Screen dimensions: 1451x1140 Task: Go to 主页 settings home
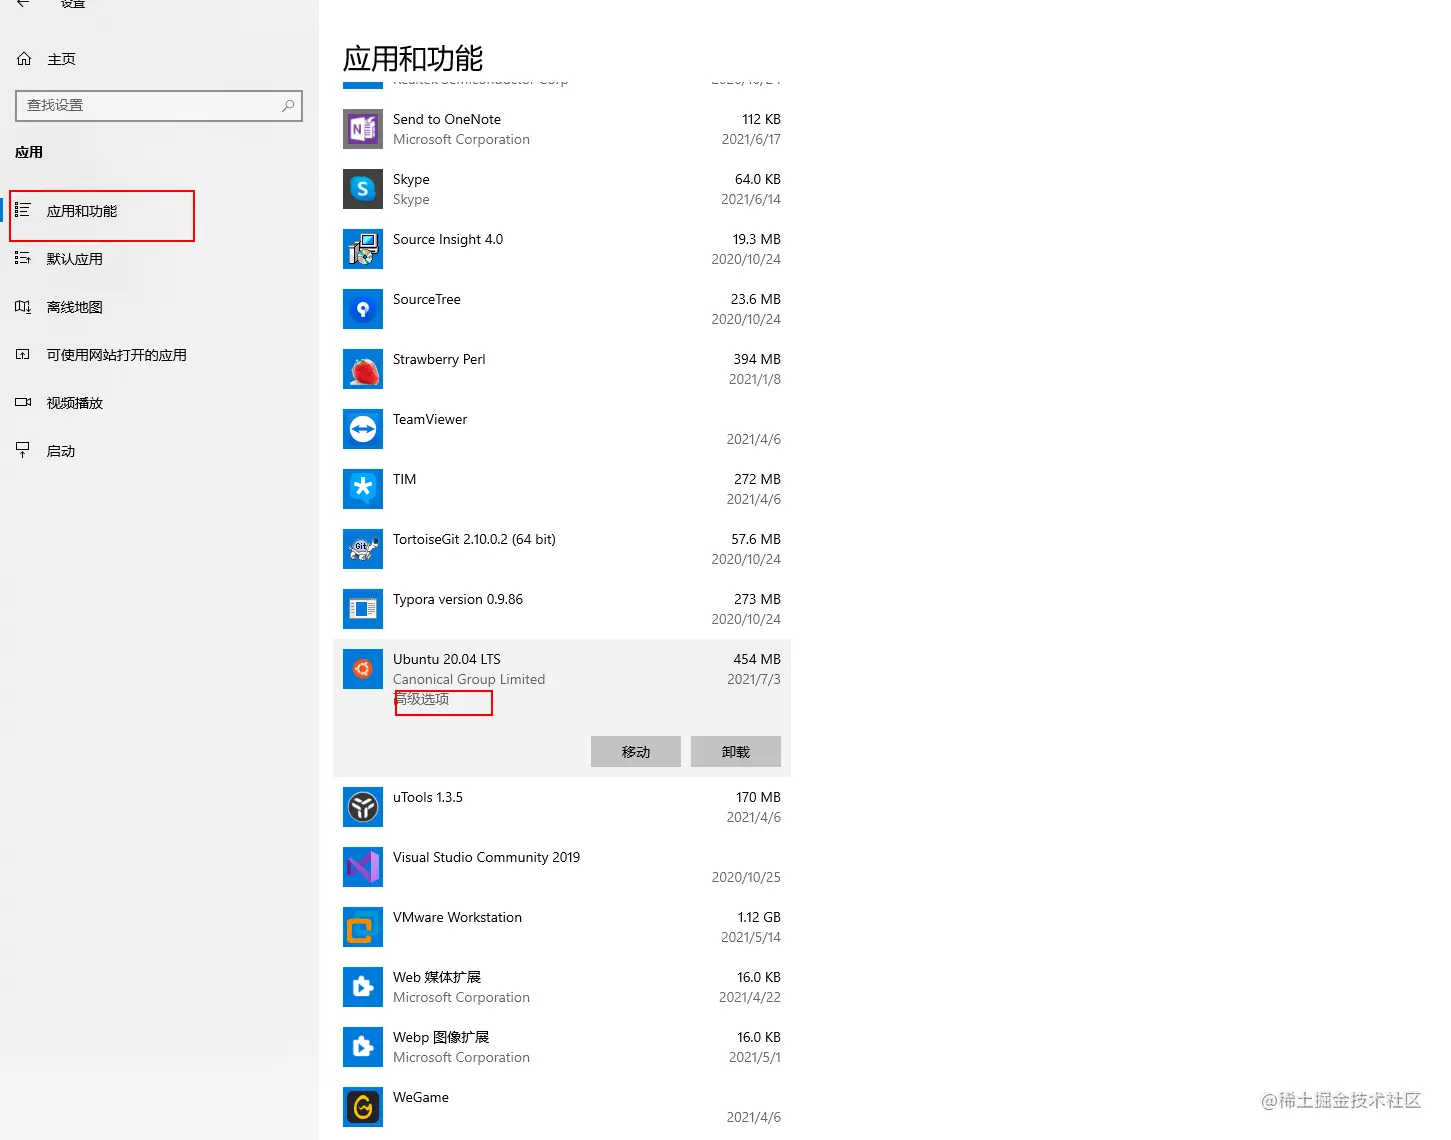(x=159, y=59)
